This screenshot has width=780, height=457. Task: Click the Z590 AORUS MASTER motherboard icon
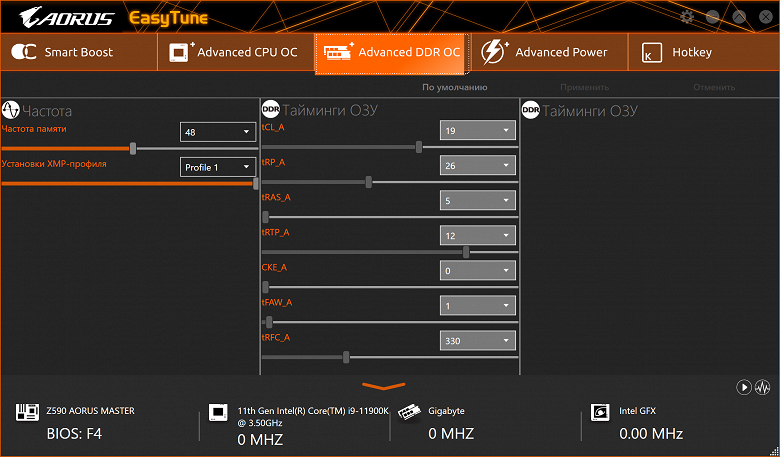pyautogui.click(x=27, y=412)
